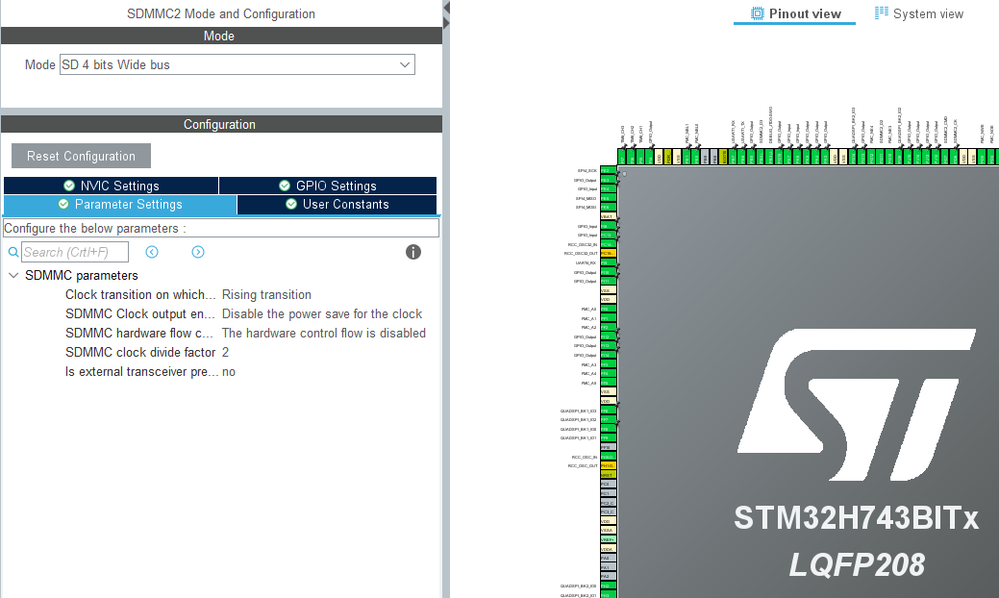This screenshot has height=598, width=999.
Task: Select the NRST reset pin
Action: (x=608, y=475)
